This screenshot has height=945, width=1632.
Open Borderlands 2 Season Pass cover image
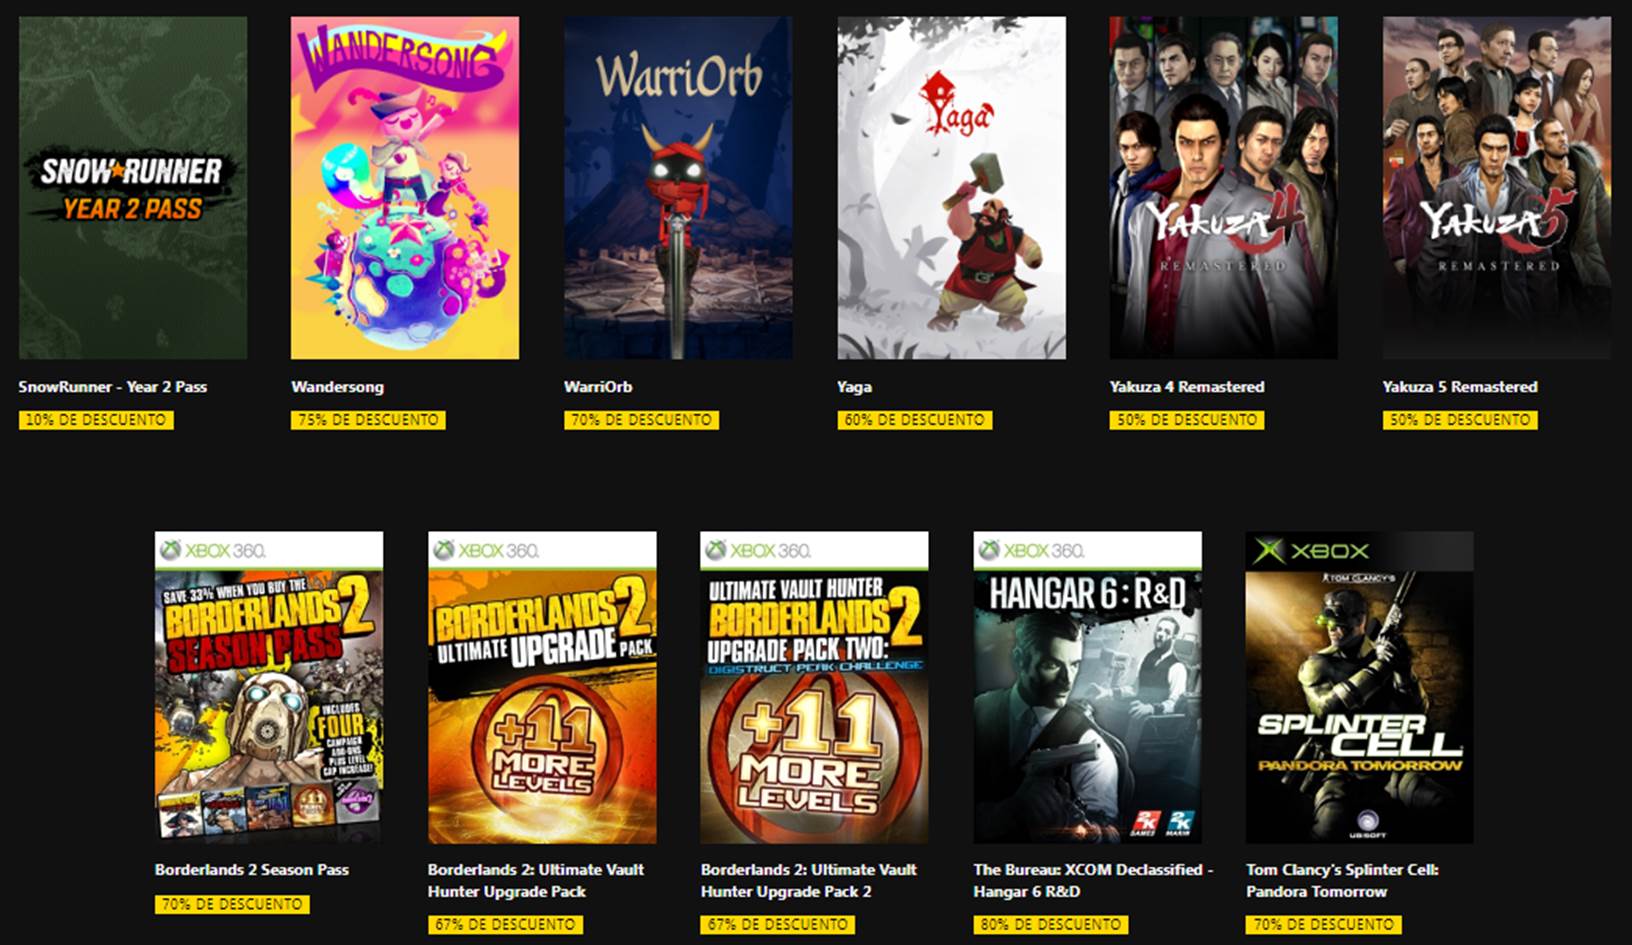(x=269, y=687)
